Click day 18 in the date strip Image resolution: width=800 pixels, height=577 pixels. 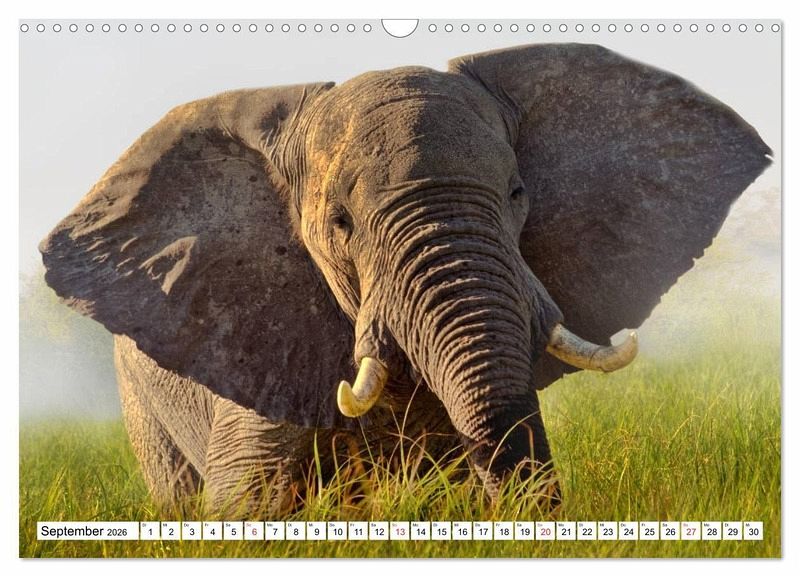tap(504, 531)
